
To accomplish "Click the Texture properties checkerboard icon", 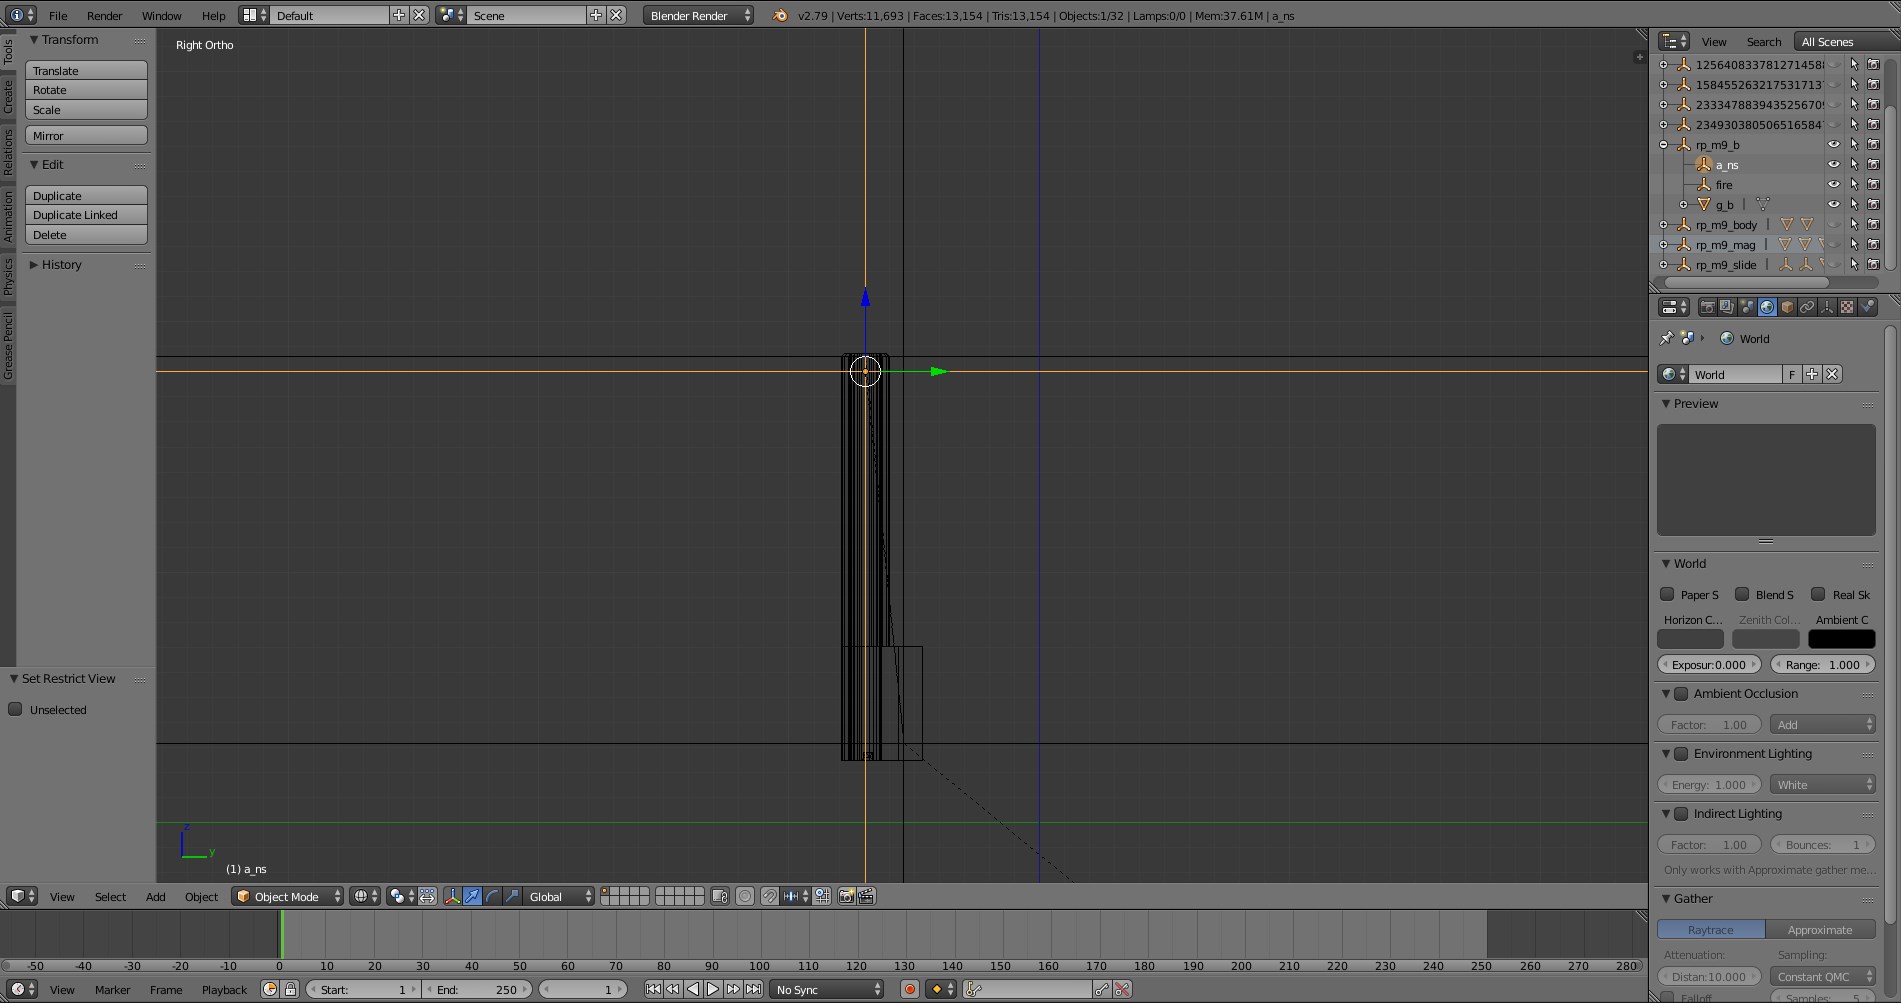I will [x=1847, y=307].
